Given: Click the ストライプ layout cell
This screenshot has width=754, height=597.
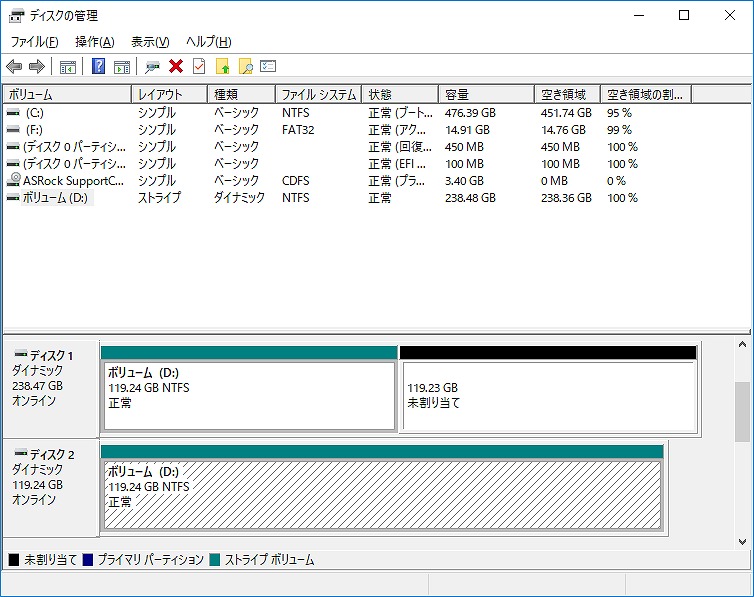Looking at the screenshot, I should 160,198.
